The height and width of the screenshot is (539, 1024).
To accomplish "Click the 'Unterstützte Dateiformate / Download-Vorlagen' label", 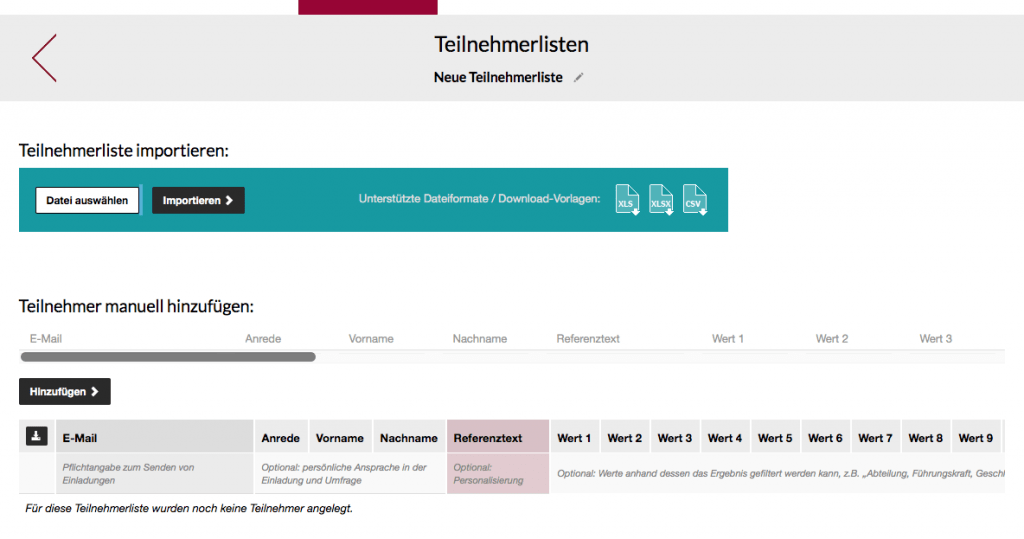I will (x=479, y=199).
